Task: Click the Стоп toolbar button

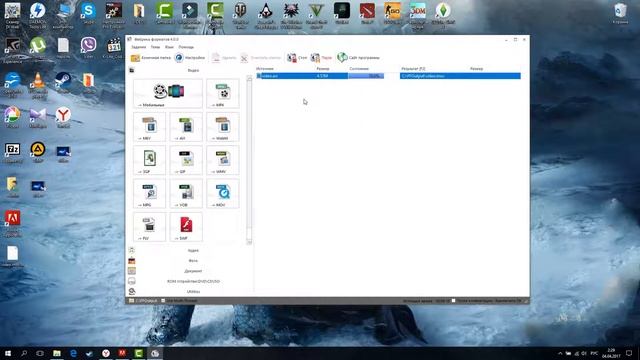Action: (x=297, y=58)
